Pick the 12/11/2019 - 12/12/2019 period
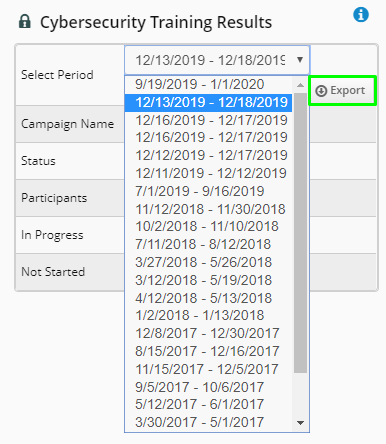The image size is (386, 444). [208, 173]
